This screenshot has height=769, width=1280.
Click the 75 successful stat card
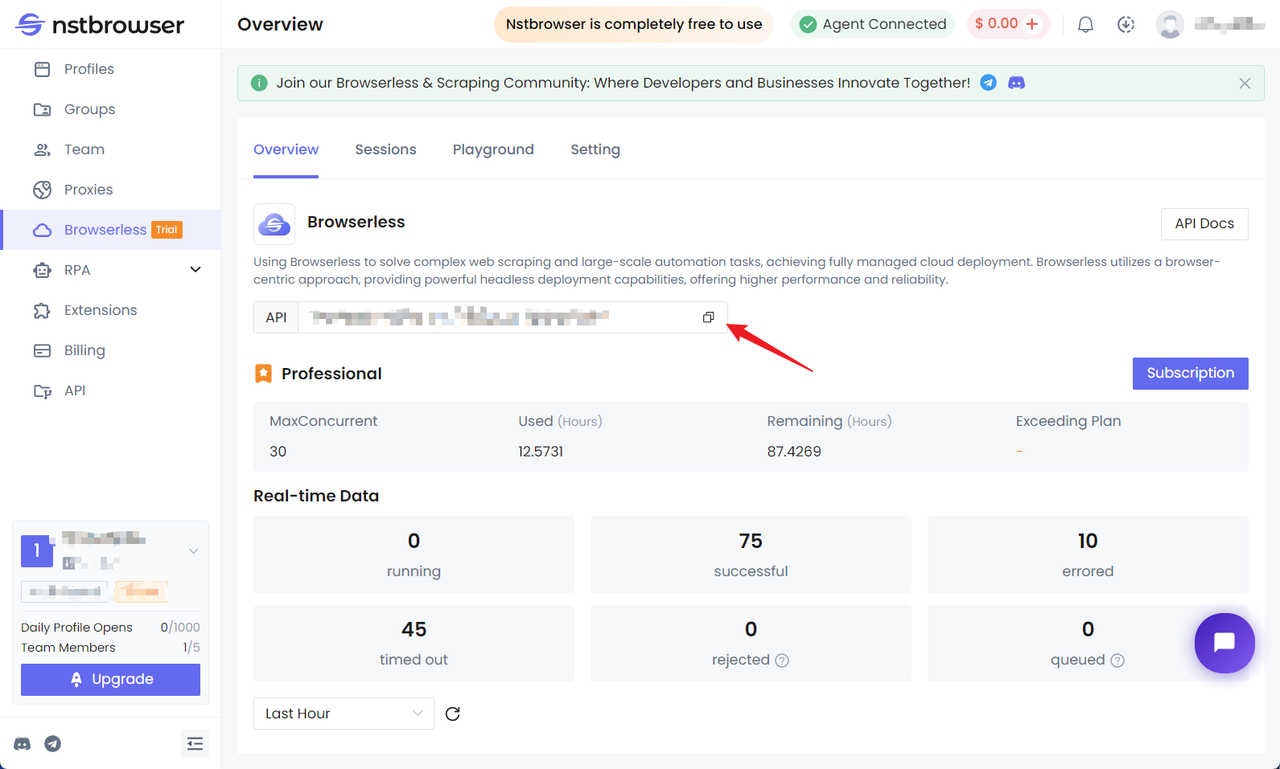coord(751,555)
